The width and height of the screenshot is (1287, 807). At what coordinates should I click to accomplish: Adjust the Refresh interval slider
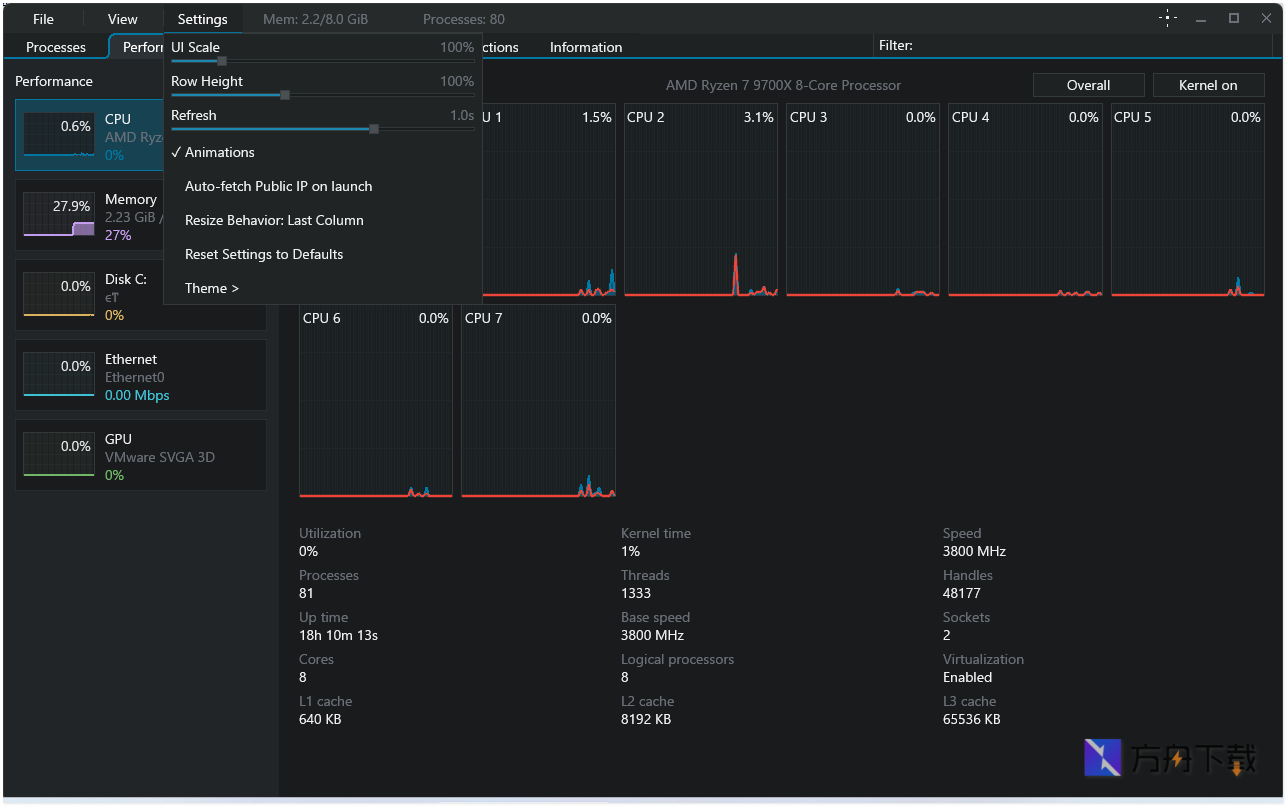pyautogui.click(x=322, y=129)
